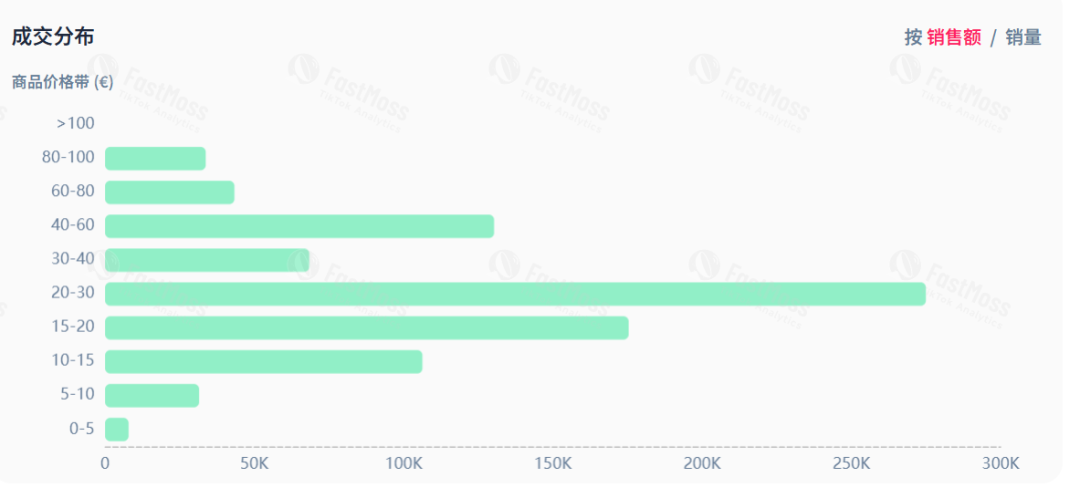Click the 250K x-axis tick label
This screenshot has width=1080, height=488.
point(851,464)
